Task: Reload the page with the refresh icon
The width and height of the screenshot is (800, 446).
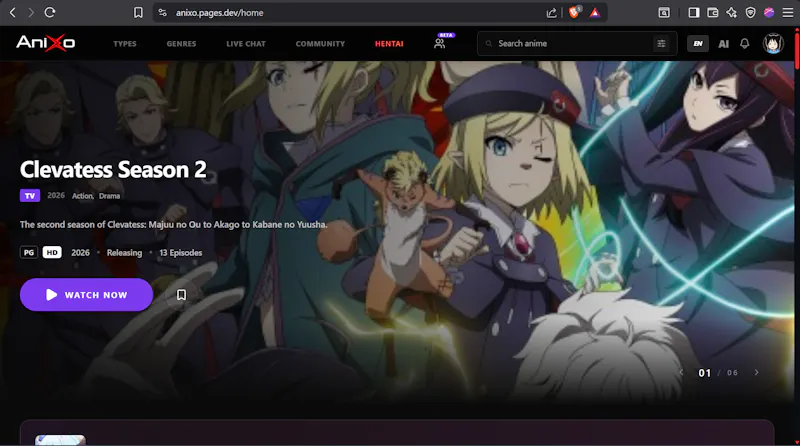Action: click(x=50, y=12)
